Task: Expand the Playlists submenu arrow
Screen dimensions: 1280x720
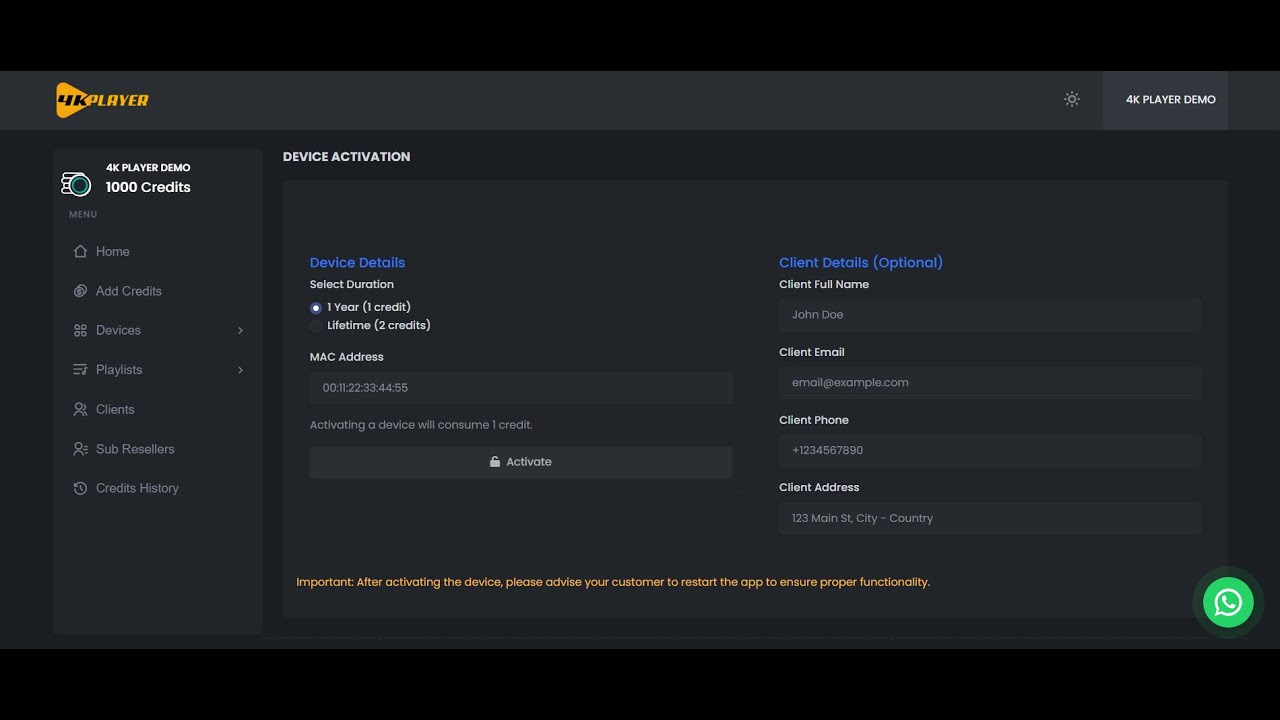Action: (240, 370)
